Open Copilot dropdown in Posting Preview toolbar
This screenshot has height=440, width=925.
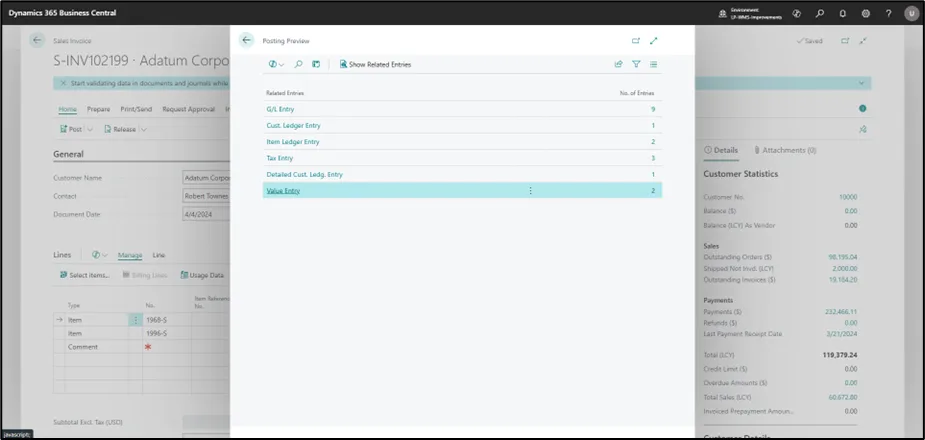coord(276,64)
